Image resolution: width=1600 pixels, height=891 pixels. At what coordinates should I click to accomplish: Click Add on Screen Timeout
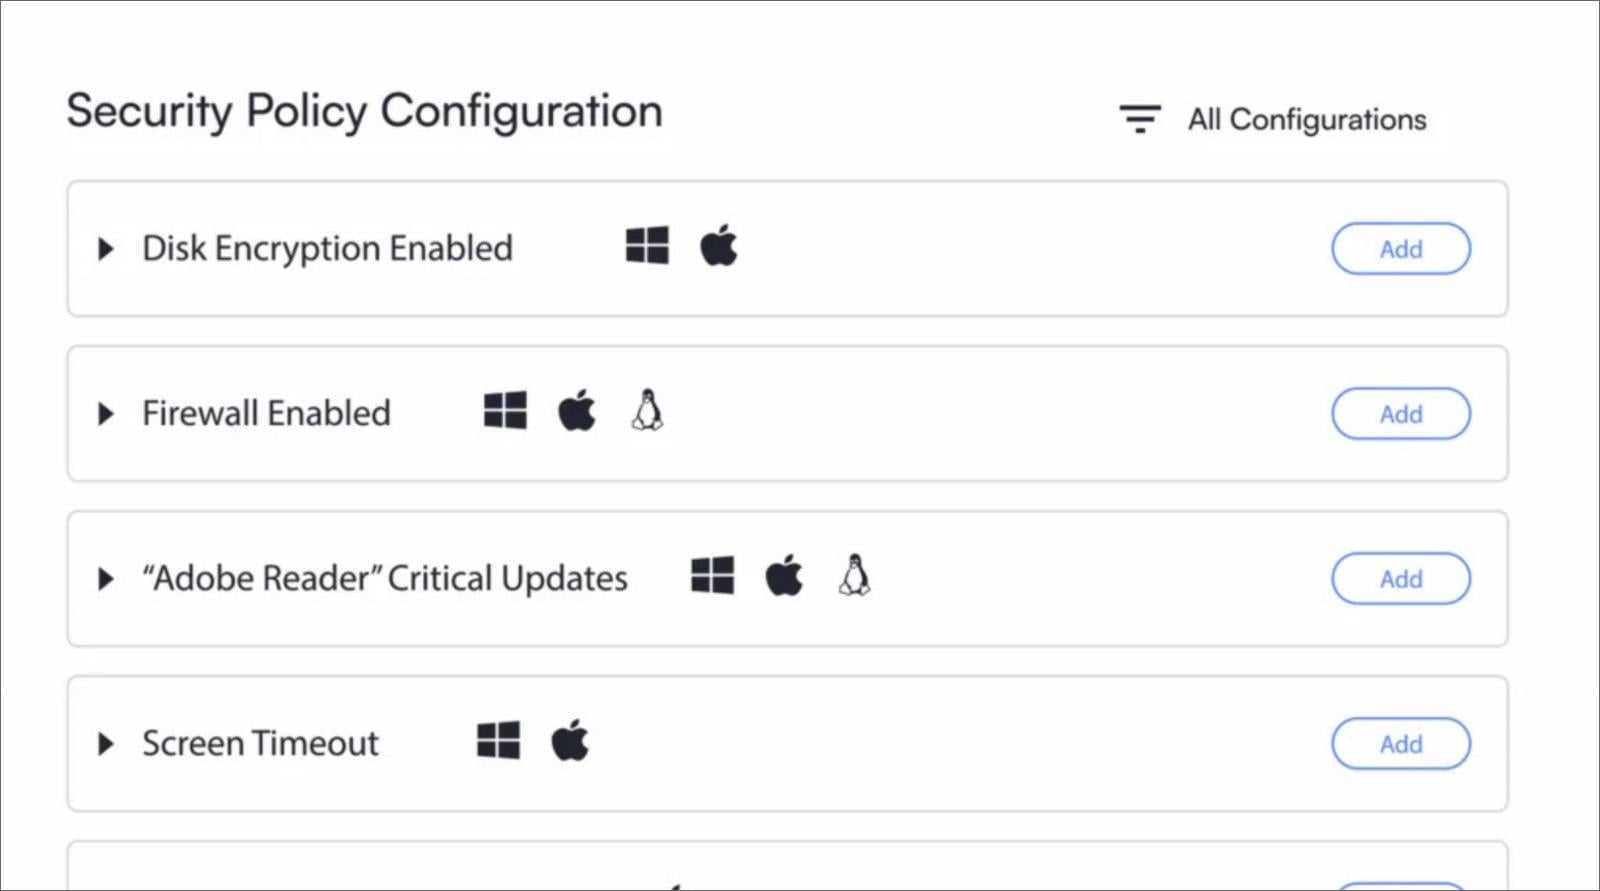tap(1400, 743)
